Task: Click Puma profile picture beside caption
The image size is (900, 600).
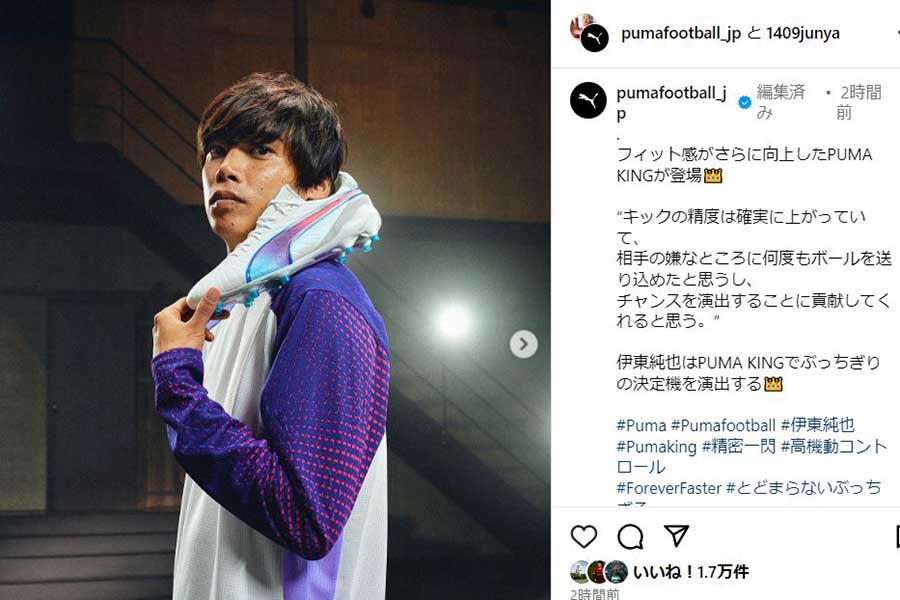Action: coord(588,100)
